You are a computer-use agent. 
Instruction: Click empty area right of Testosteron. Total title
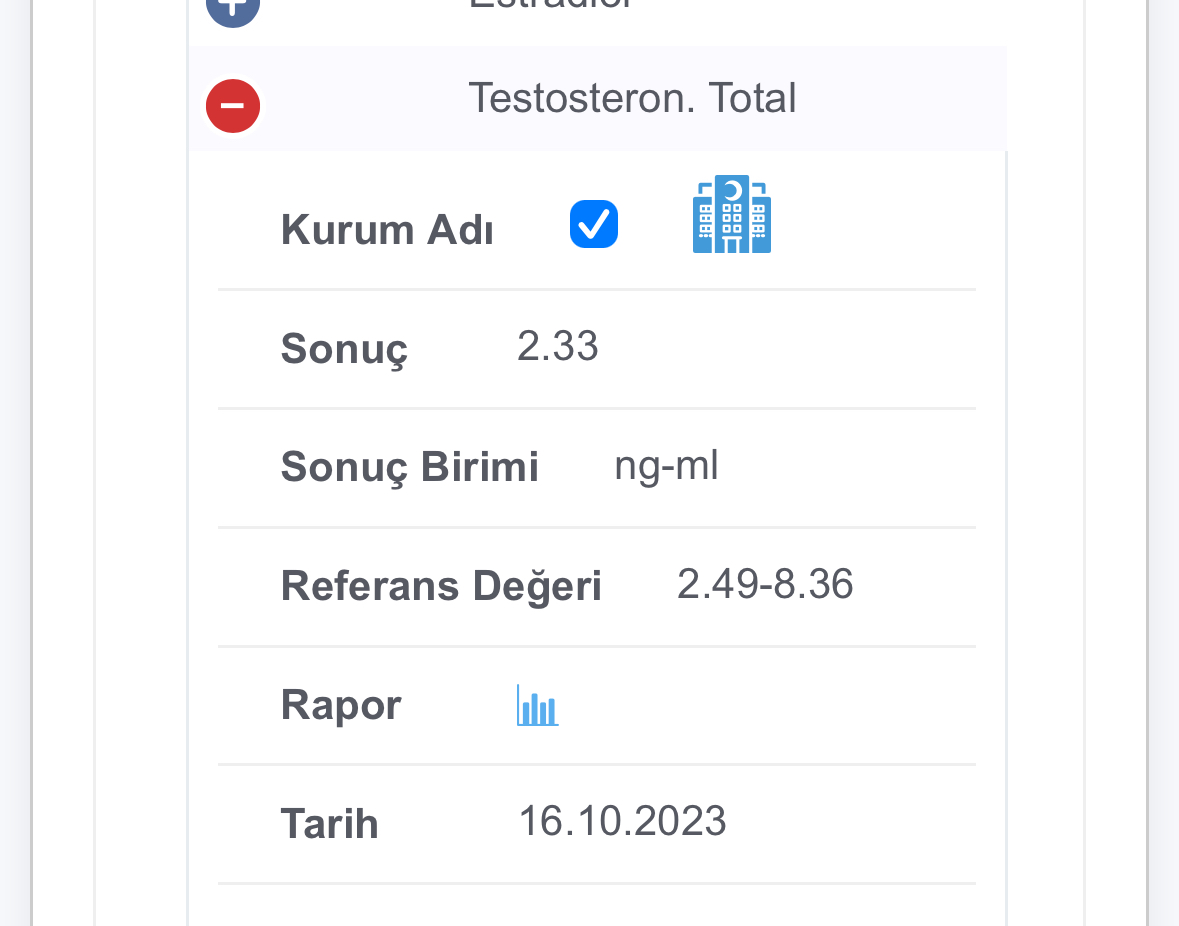tap(901, 98)
